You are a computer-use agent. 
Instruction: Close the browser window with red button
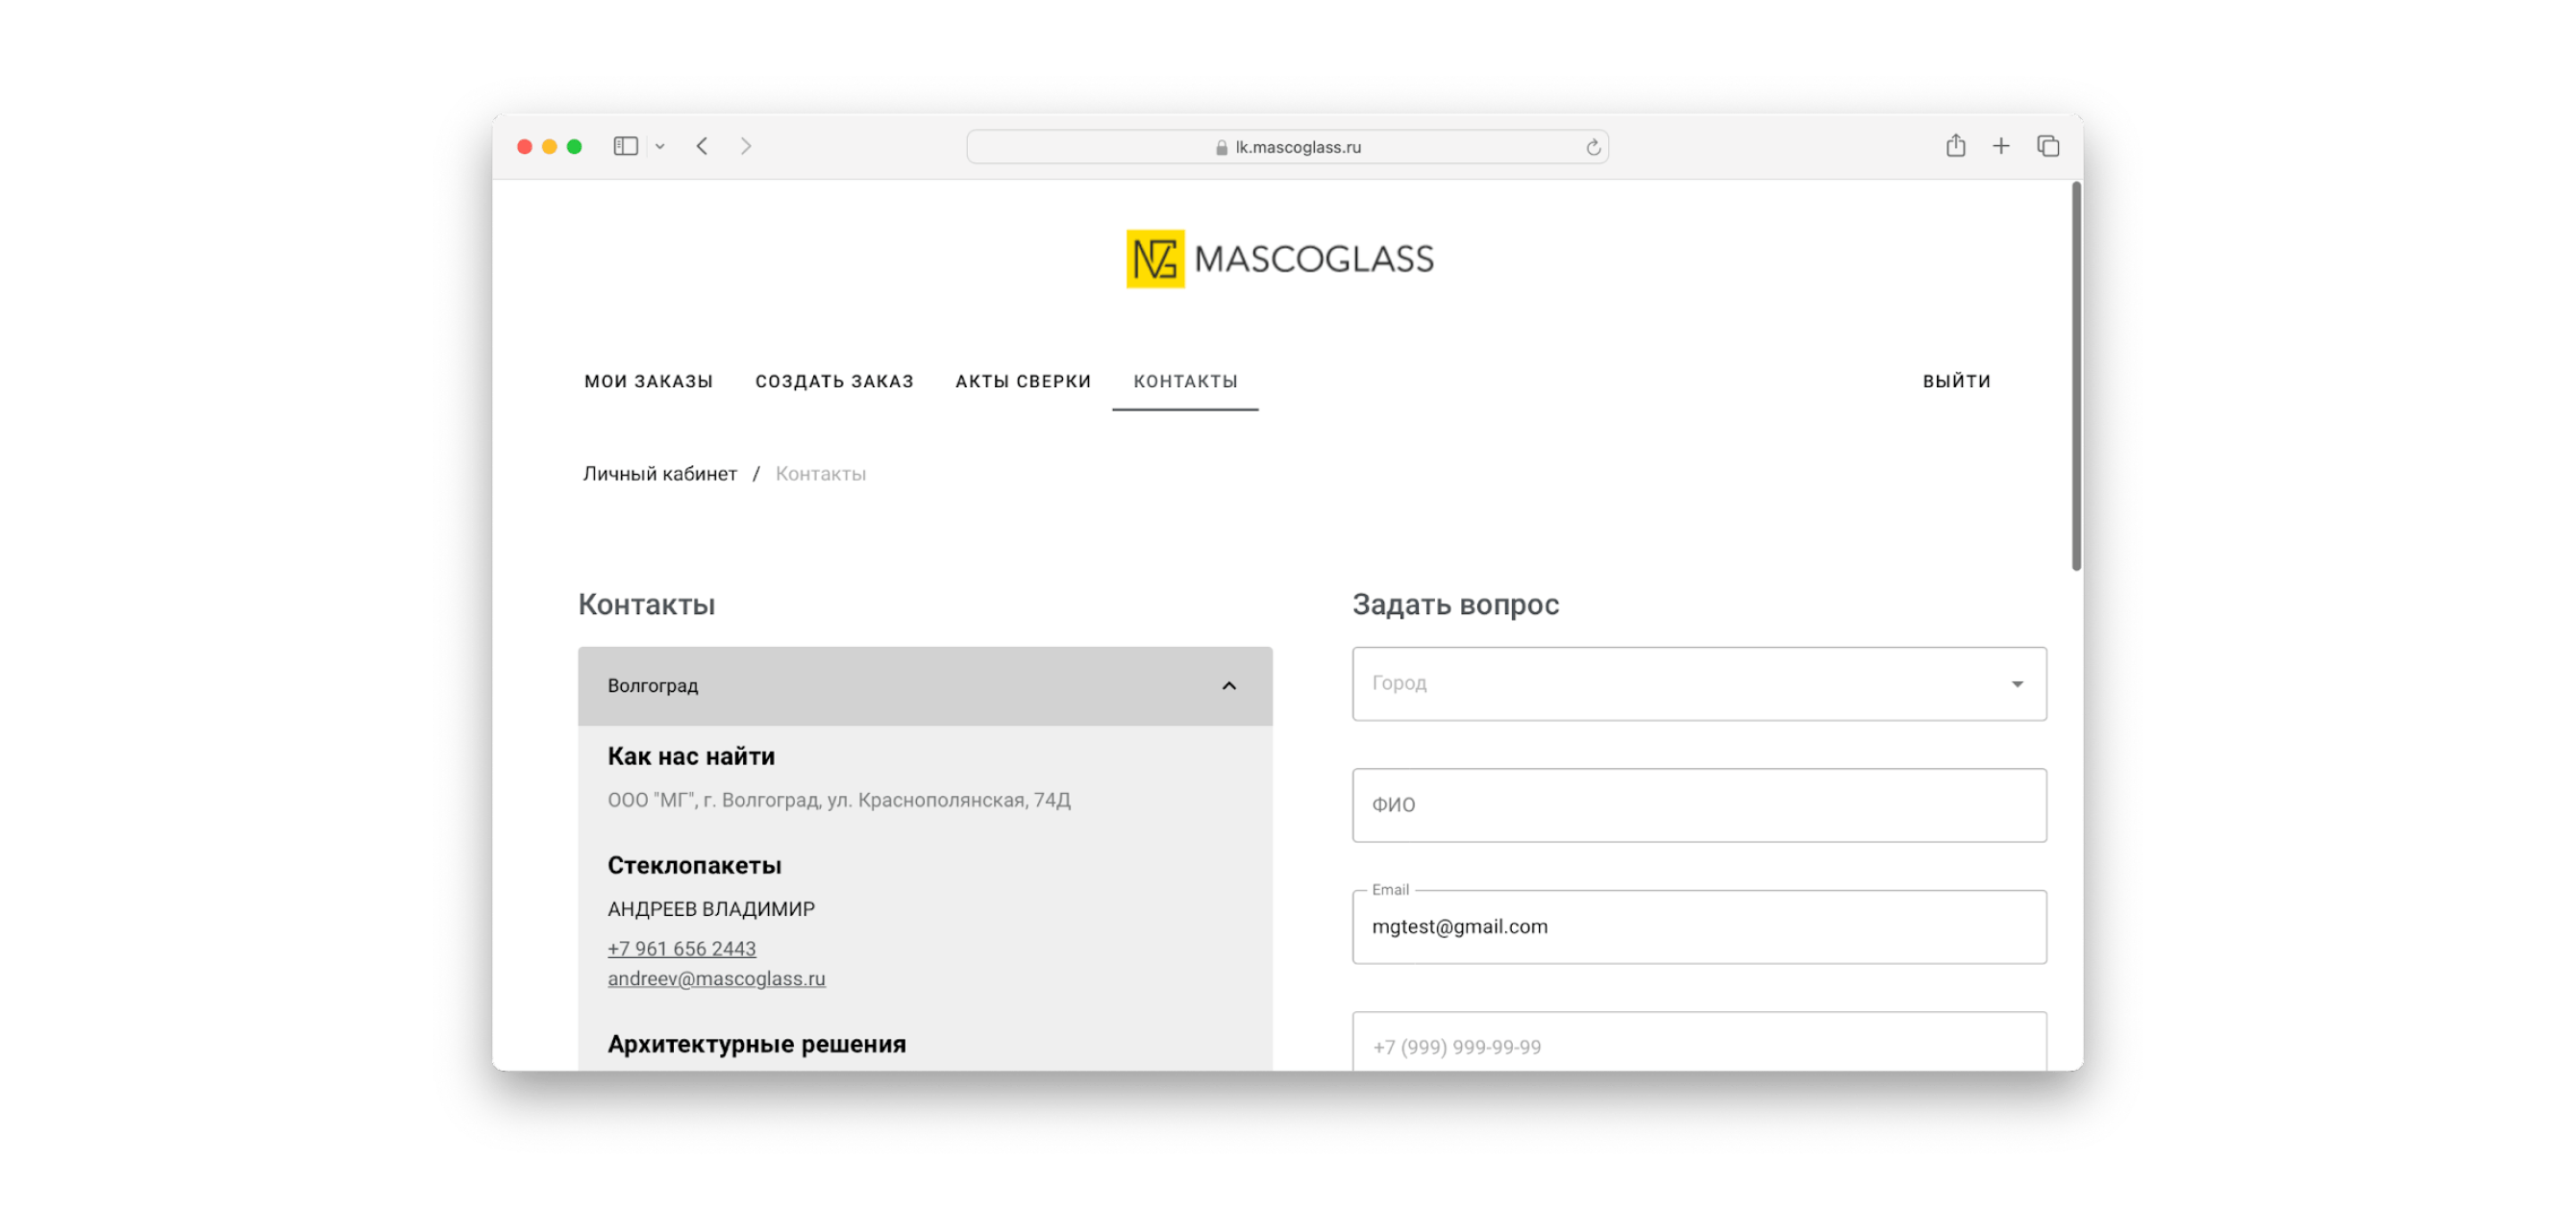524,147
